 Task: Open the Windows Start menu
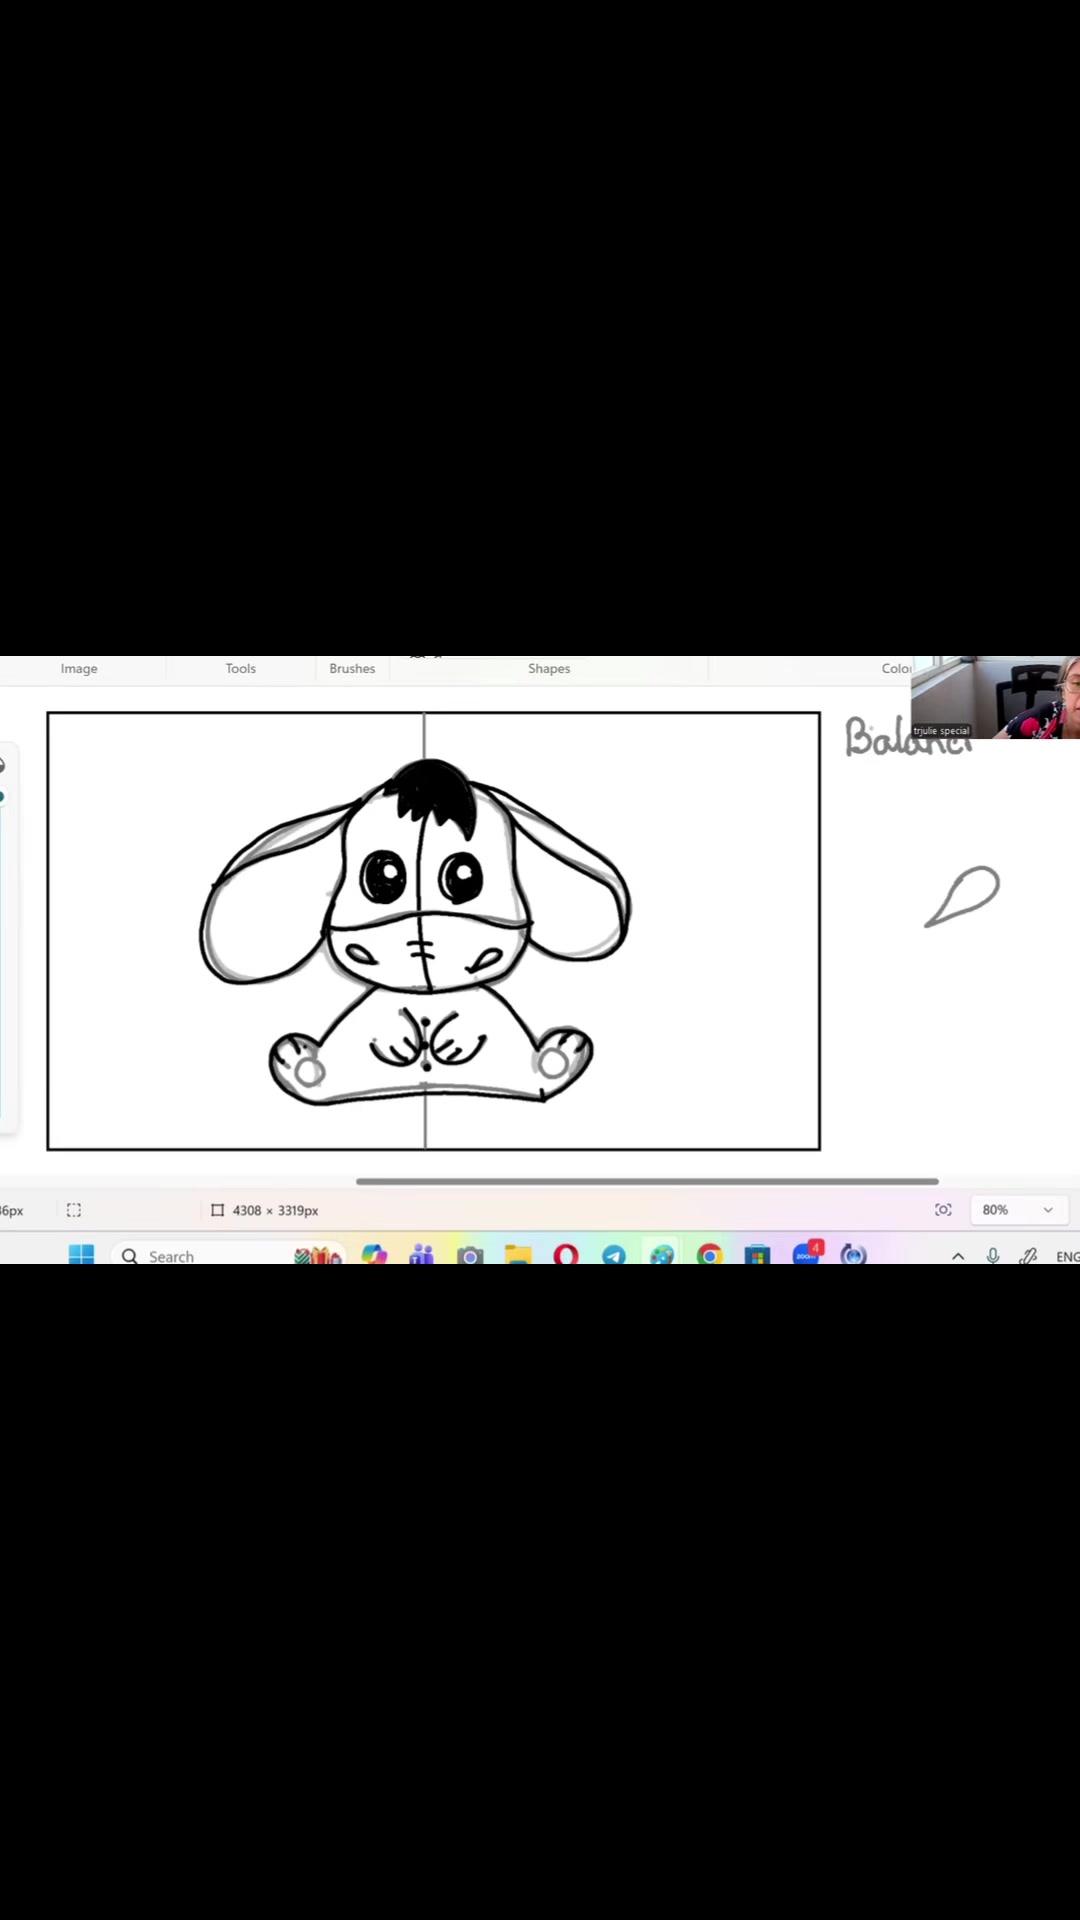81,1254
